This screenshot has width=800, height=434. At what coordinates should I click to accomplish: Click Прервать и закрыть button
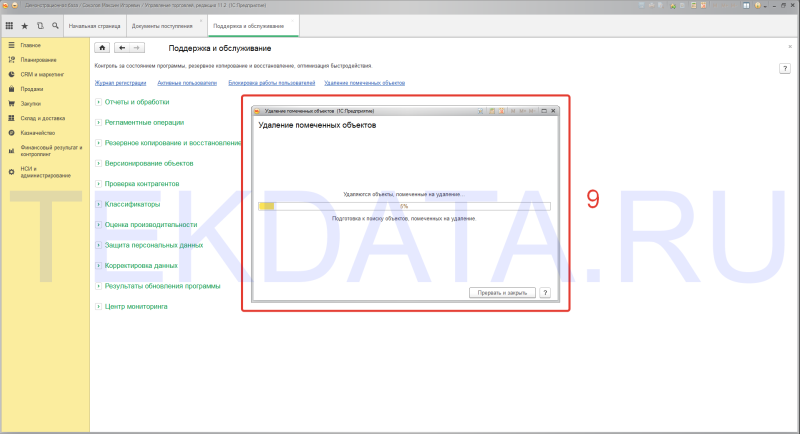(502, 293)
